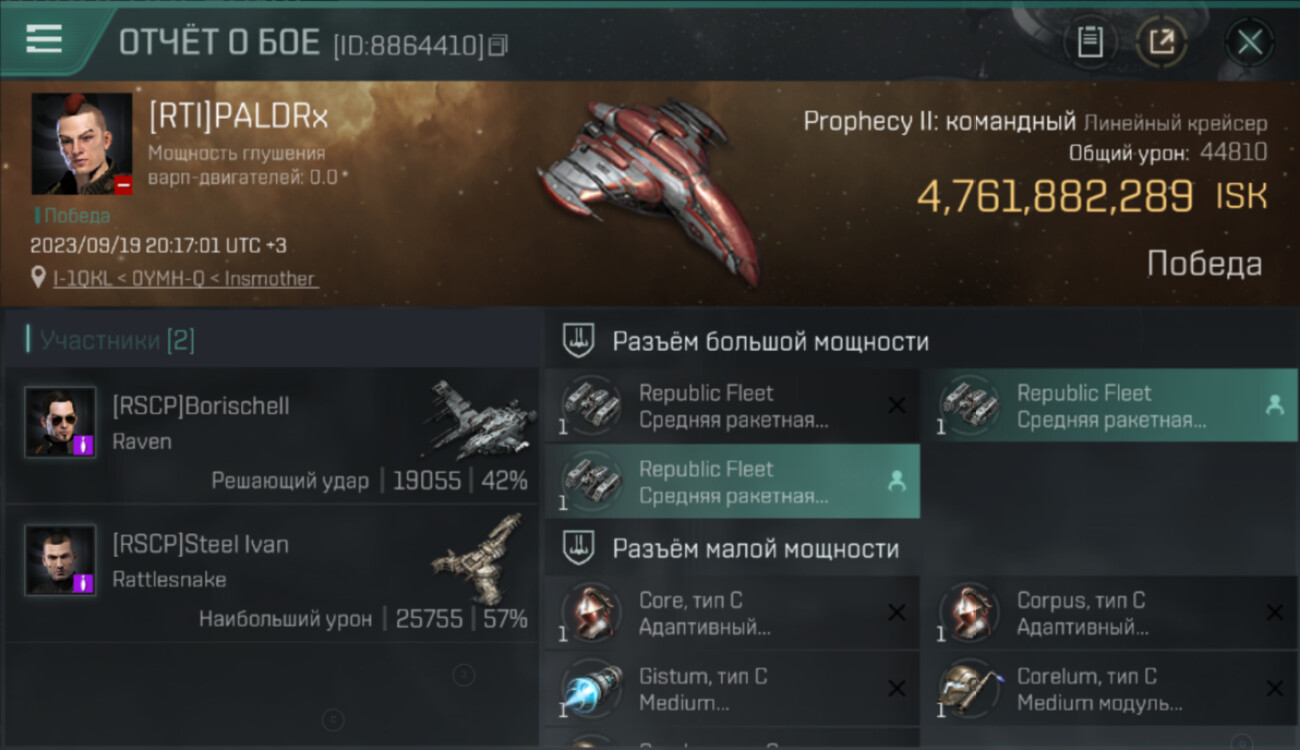The height and width of the screenshot is (750, 1300).
Task: Select the Corelum type C Medium module
Action: click(1110, 689)
